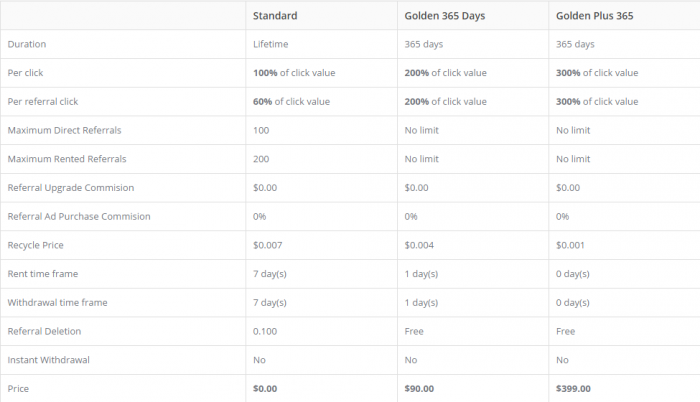Viewport: 700px width, 402px height.
Task: Click 100% of click value cell
Action: 294,73
